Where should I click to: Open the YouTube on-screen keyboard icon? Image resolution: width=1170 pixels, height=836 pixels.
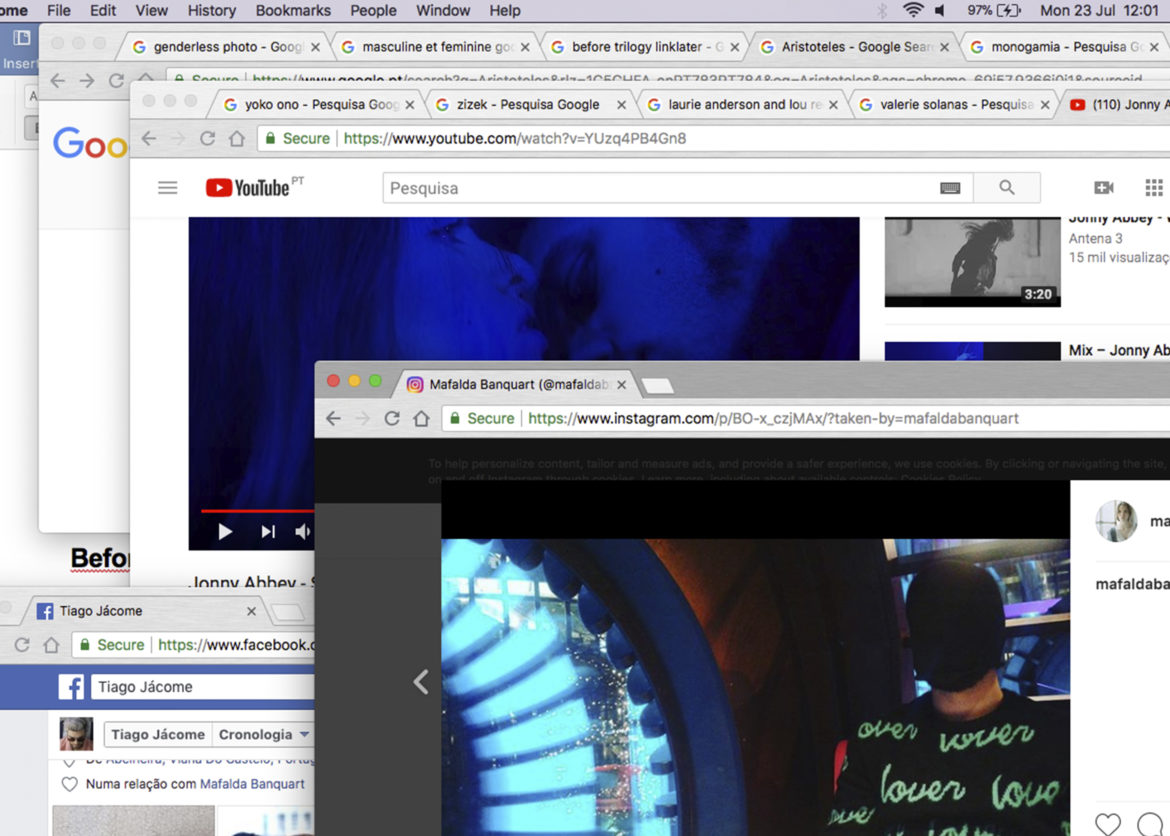click(949, 188)
